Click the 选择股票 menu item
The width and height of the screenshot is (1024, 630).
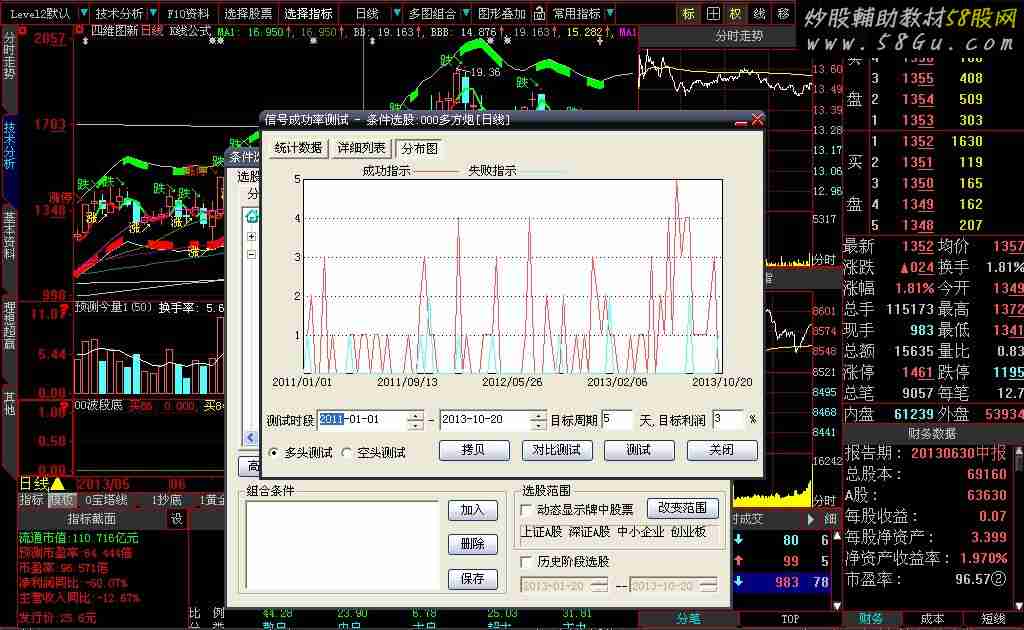[x=248, y=14]
